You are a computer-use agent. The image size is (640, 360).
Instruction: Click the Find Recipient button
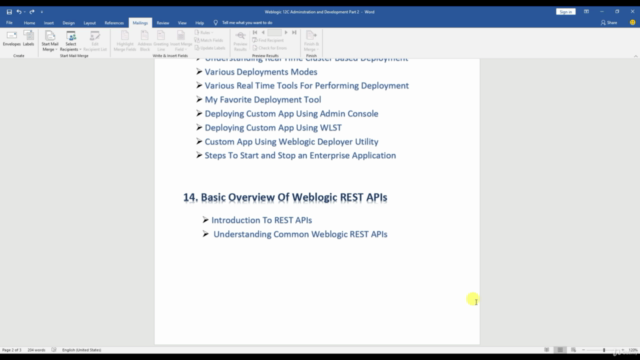[x=268, y=40]
